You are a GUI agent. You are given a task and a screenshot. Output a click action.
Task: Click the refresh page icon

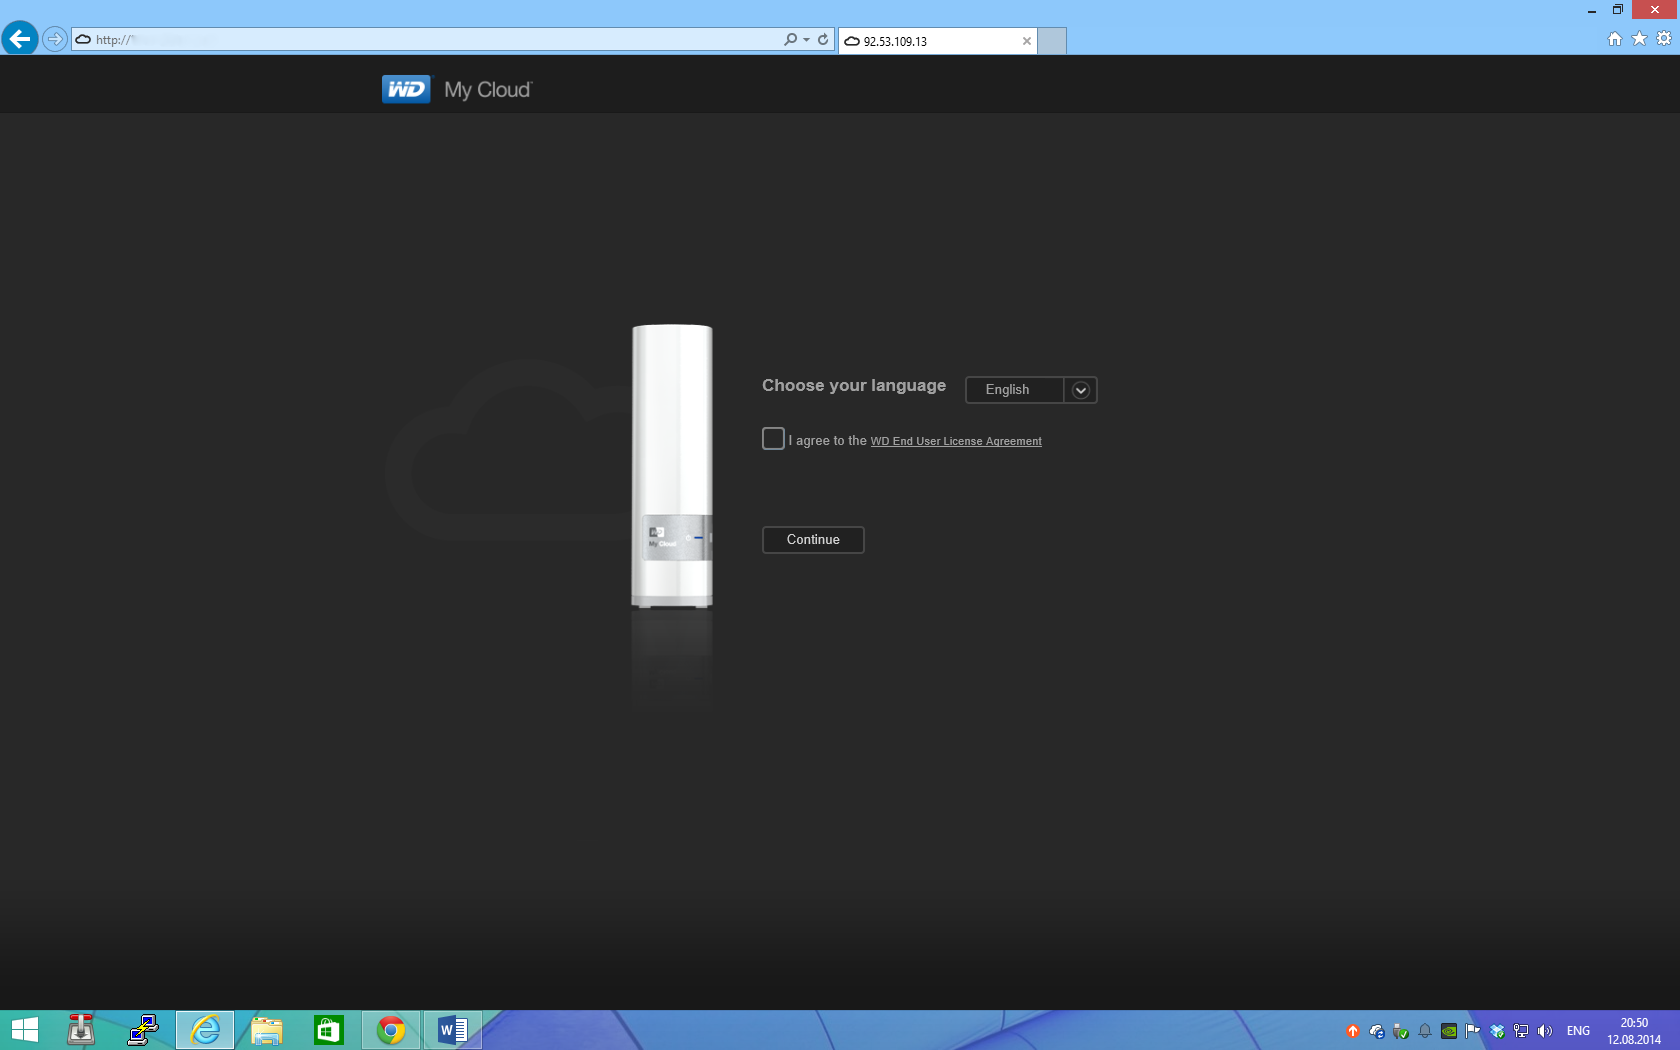(823, 39)
